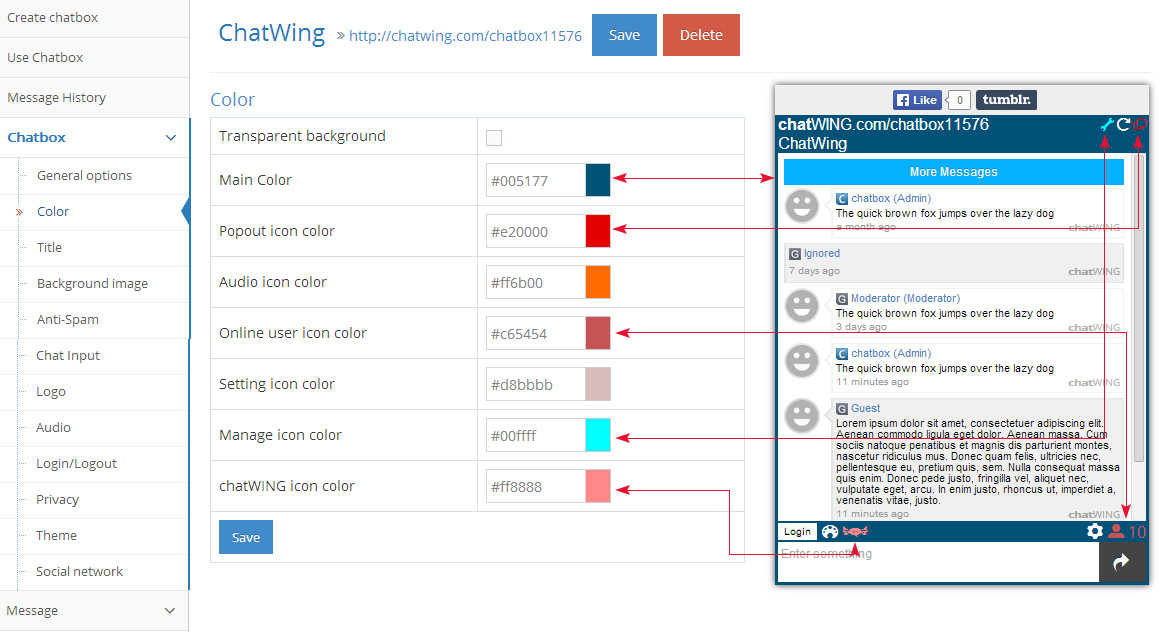The height and width of the screenshot is (632, 1169).
Task: Click the Main Color hex field #005177
Action: coord(535,180)
